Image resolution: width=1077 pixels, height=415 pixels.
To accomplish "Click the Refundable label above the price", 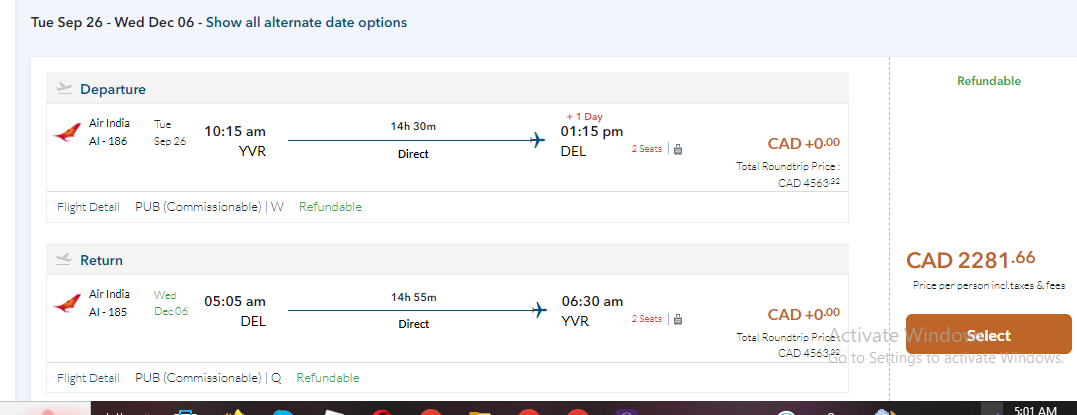I will (988, 81).
